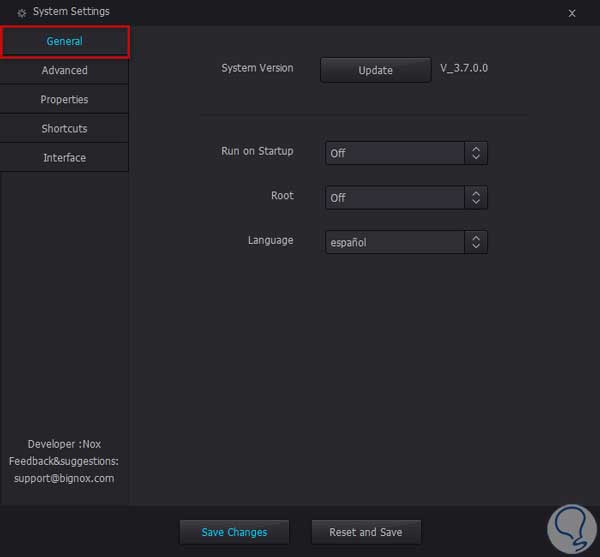Go to the Shortcuts tab
This screenshot has height=557, width=600.
(x=64, y=129)
